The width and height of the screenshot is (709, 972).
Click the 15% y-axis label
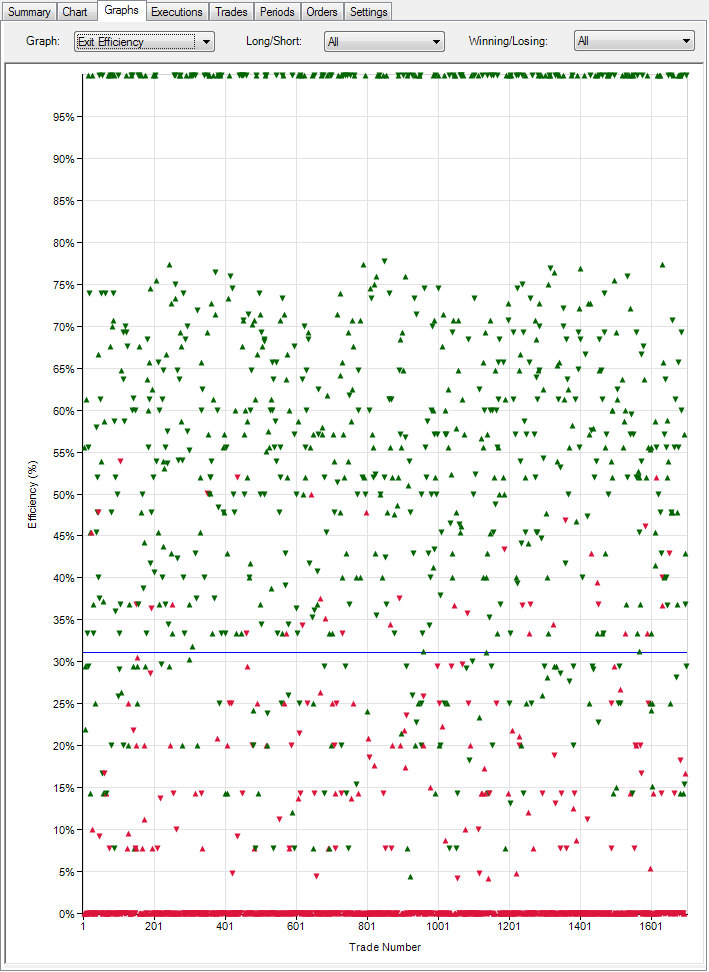[64, 789]
